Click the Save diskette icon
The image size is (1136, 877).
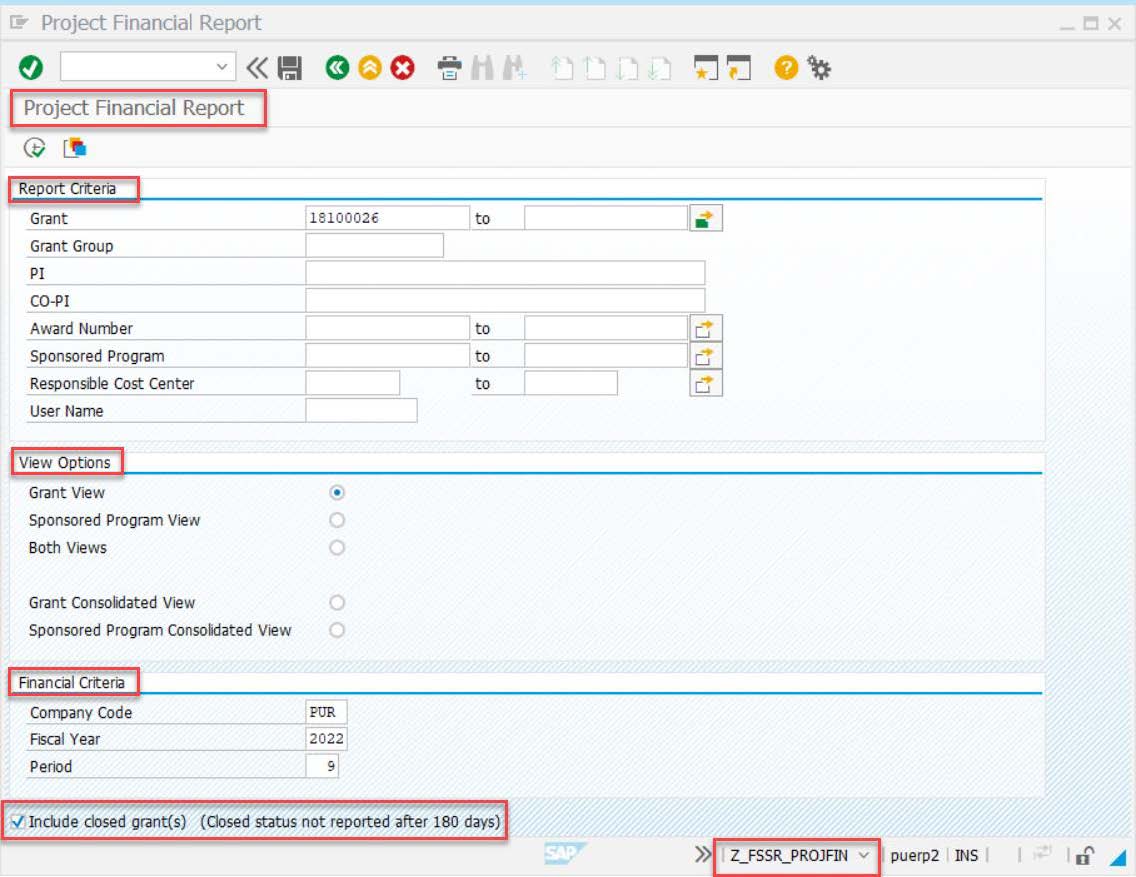(x=290, y=68)
